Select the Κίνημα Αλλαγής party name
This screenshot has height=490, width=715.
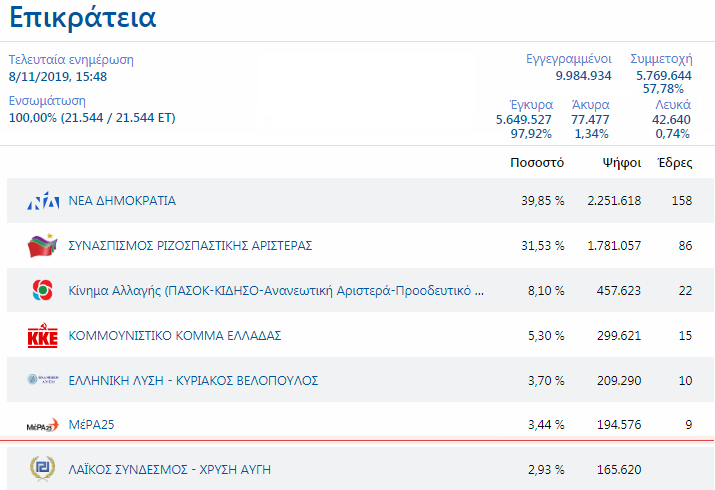[x=276, y=290]
